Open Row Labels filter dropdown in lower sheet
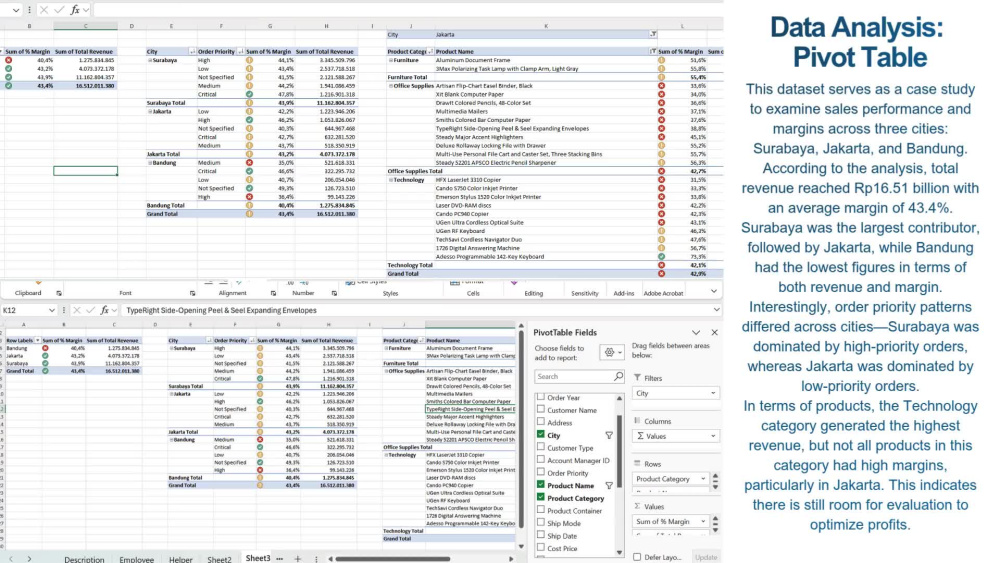The image size is (1000, 563). tap(38, 340)
